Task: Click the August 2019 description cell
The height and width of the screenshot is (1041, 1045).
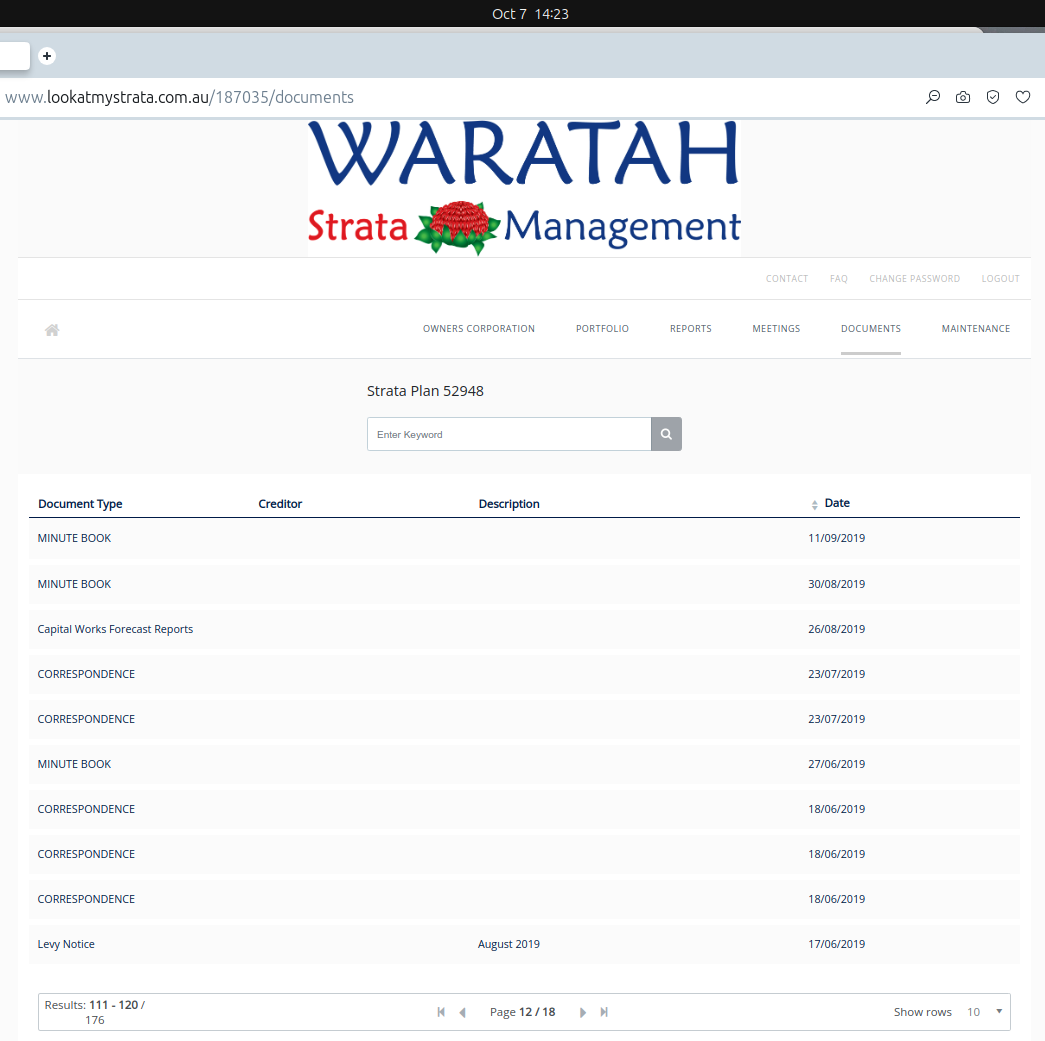Action: [509, 944]
